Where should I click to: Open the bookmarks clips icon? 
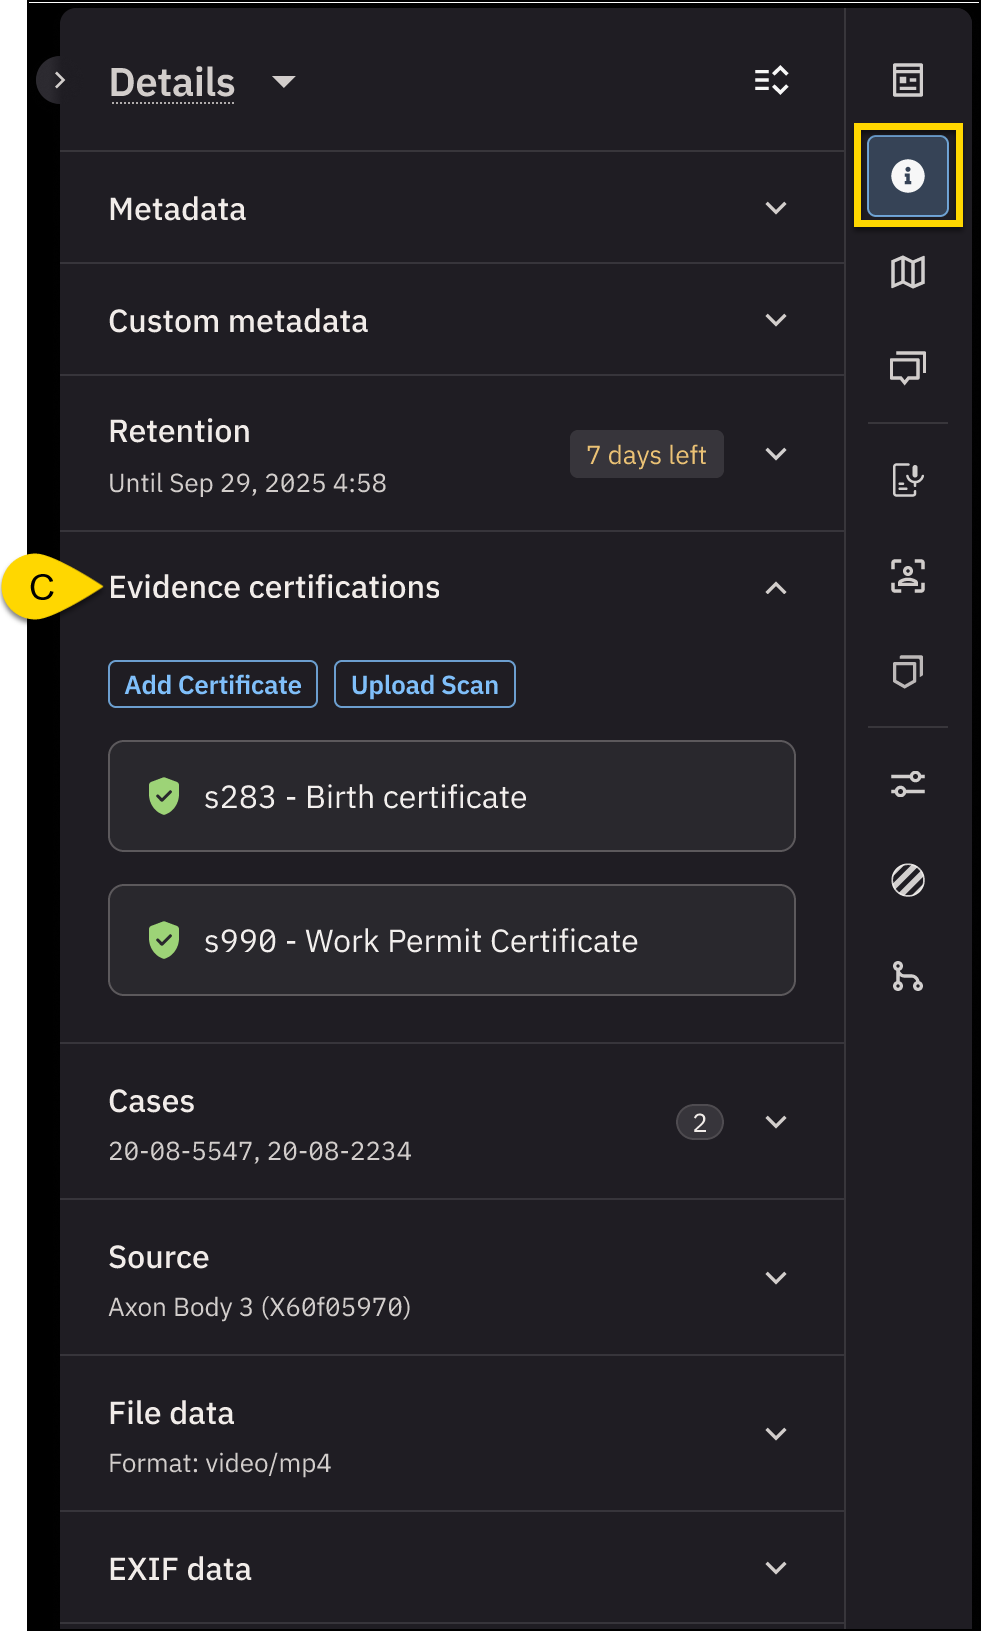(x=907, y=672)
